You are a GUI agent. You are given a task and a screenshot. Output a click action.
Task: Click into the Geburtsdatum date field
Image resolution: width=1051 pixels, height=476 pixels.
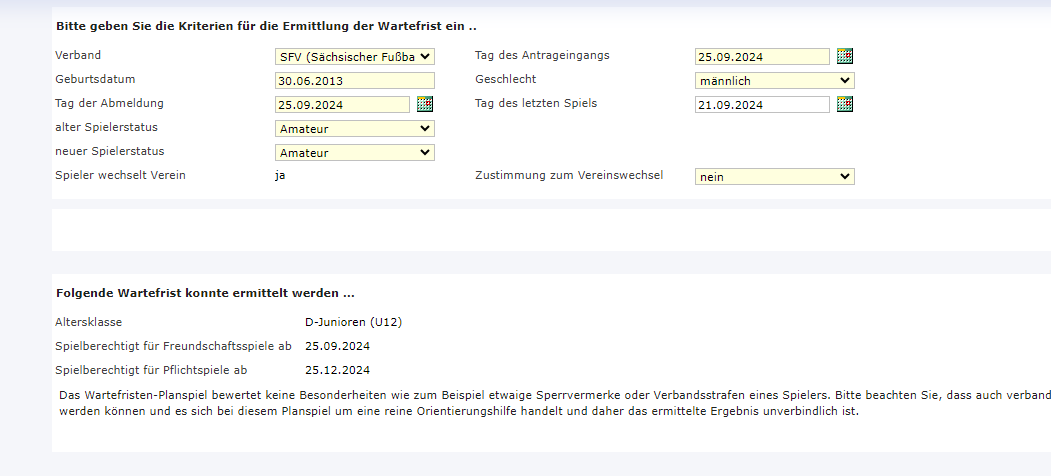tap(354, 81)
